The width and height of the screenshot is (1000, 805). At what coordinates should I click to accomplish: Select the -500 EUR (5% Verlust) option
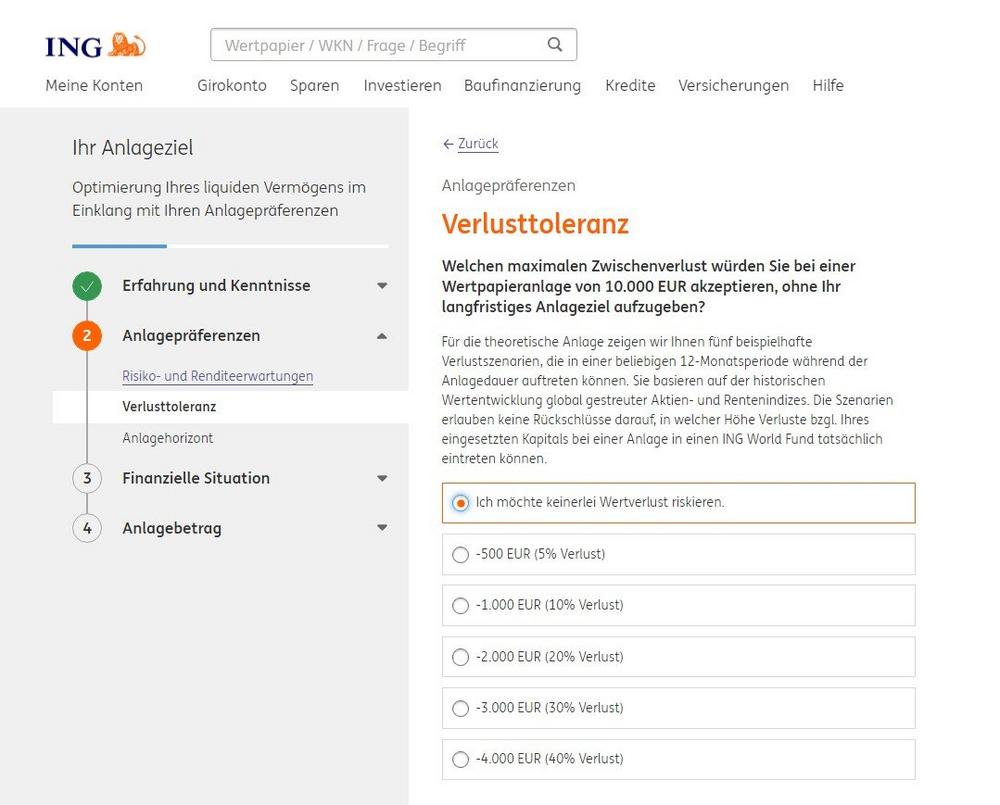pos(460,555)
